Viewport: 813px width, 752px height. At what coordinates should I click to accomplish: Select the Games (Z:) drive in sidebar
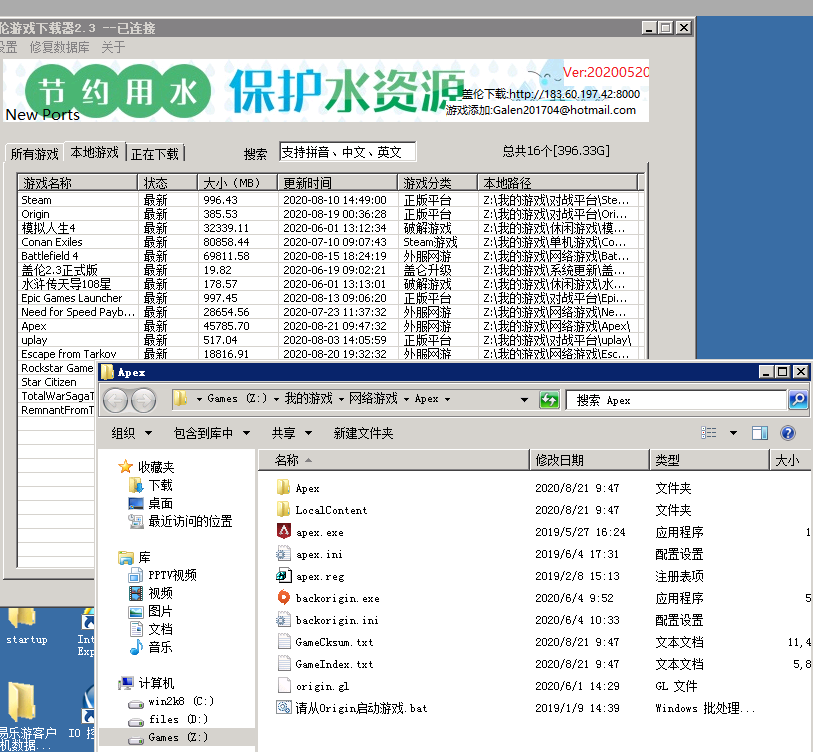[169, 737]
